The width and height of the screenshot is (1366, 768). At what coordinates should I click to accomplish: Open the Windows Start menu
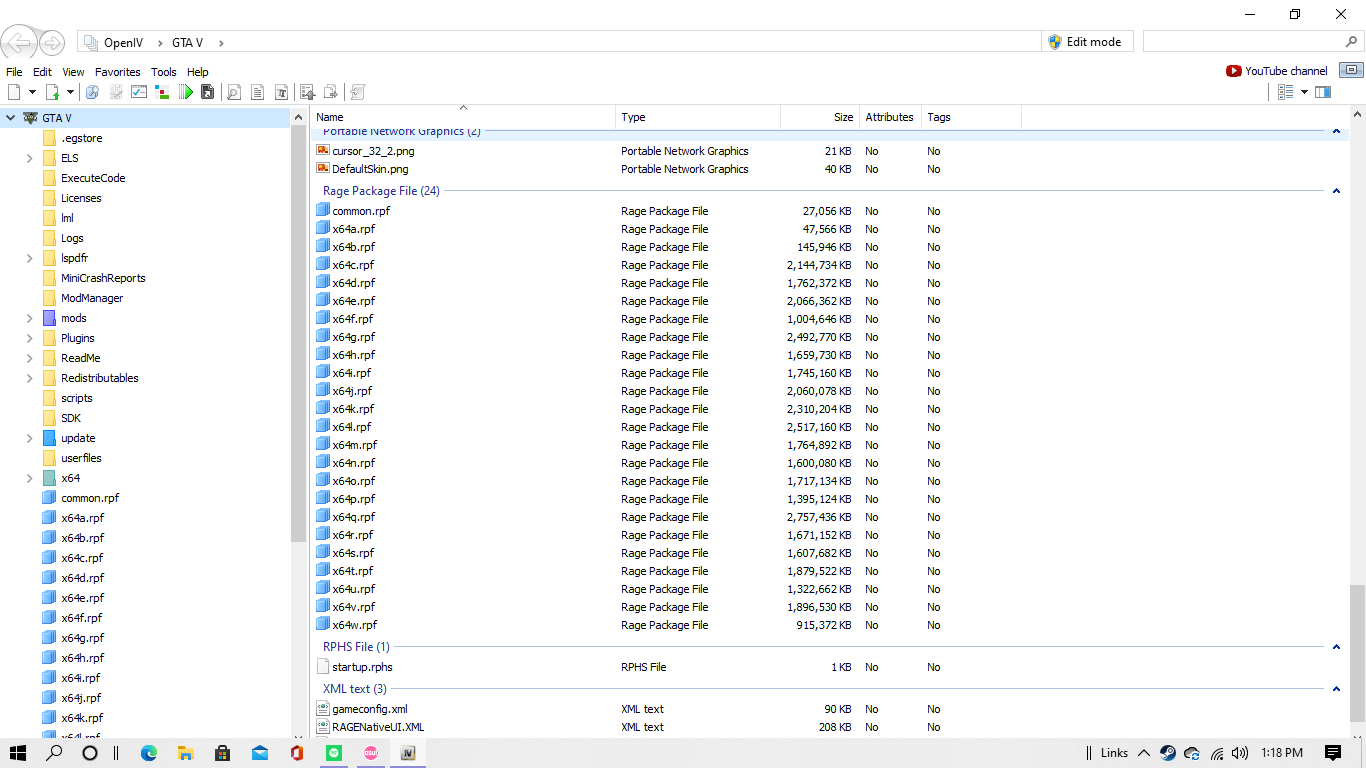18,753
